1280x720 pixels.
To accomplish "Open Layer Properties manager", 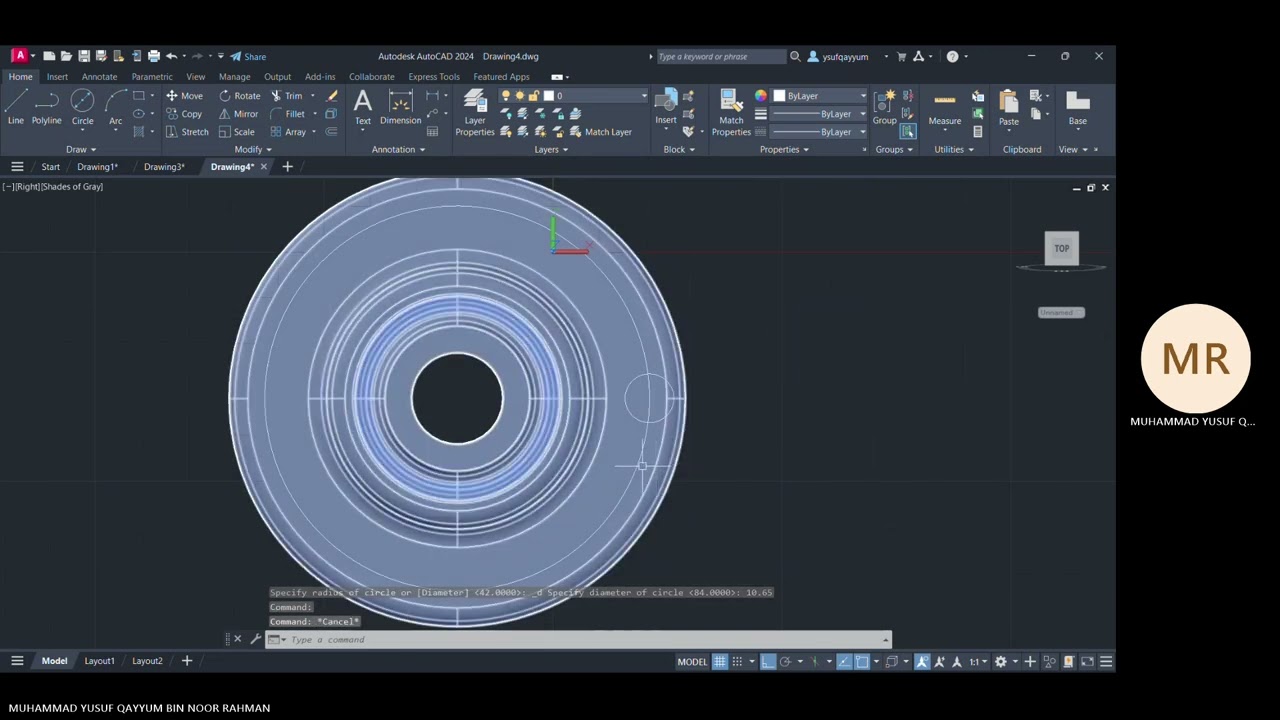I will (x=475, y=112).
